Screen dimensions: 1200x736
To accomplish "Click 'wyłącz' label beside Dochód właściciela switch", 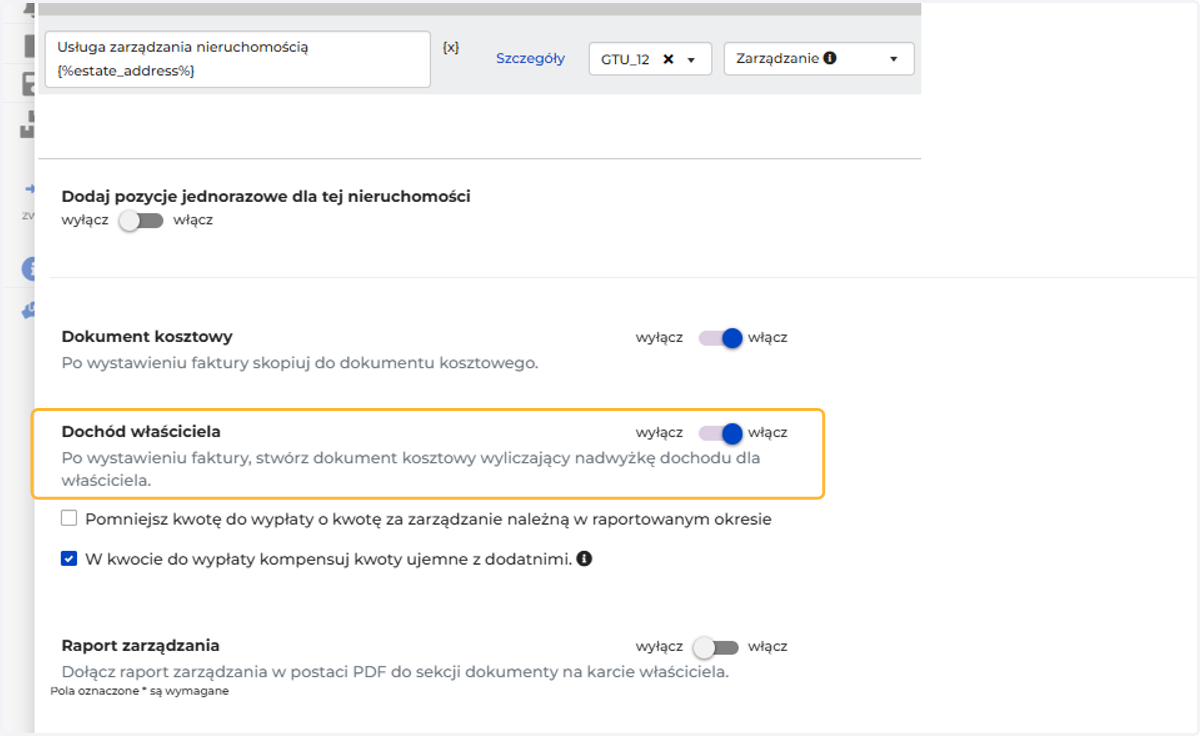I will [x=659, y=433].
